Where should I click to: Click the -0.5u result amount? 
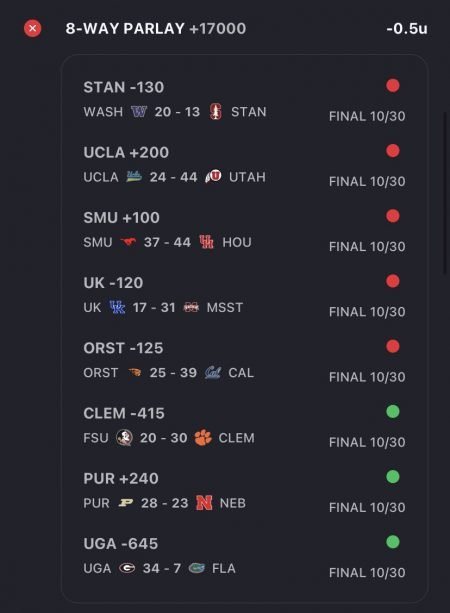407,29
